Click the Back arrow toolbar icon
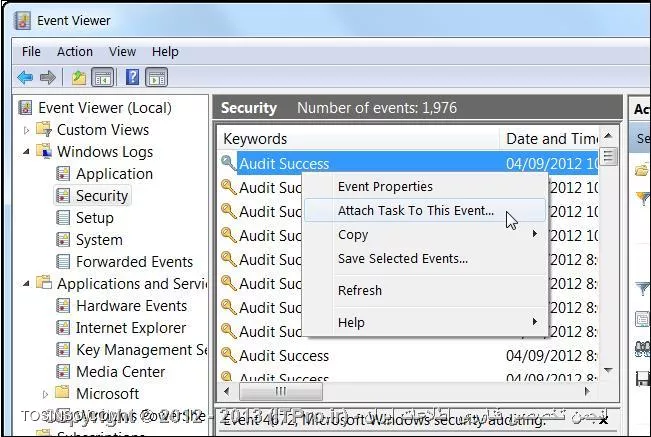Screen dimensions: 651x437 click(25, 77)
